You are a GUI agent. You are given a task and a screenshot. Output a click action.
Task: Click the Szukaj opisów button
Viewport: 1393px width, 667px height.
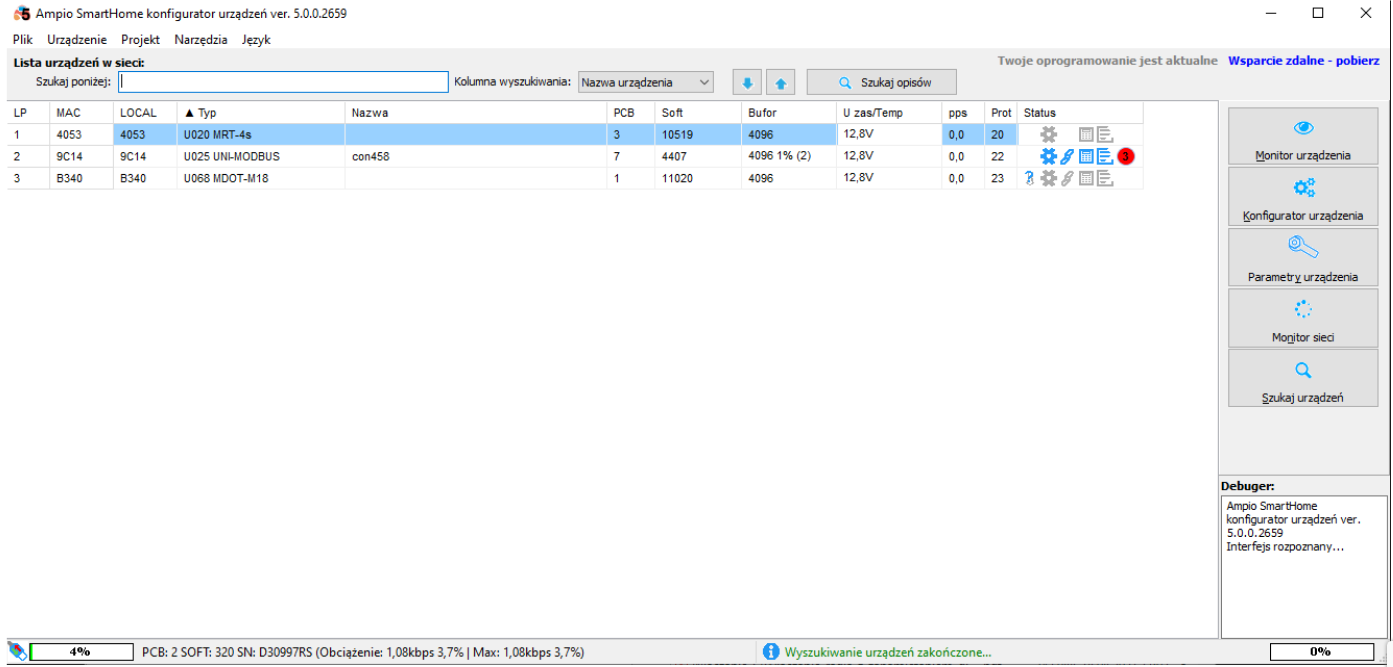tap(882, 82)
